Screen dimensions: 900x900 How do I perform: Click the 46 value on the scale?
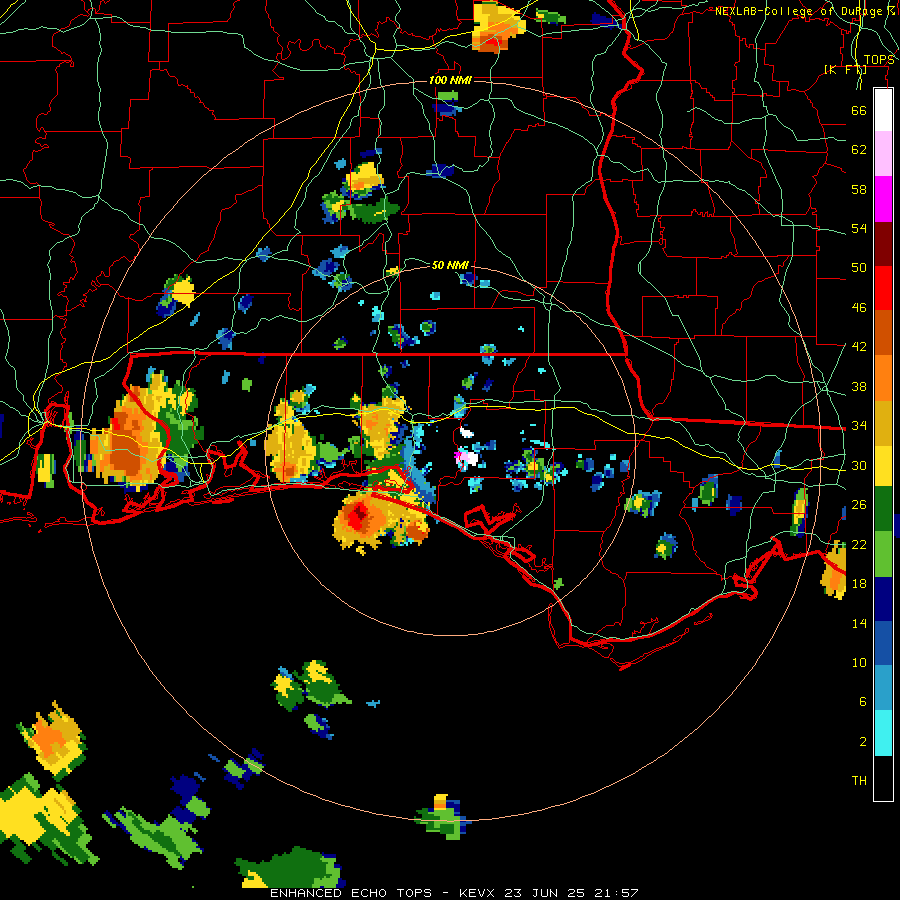pyautogui.click(x=859, y=308)
